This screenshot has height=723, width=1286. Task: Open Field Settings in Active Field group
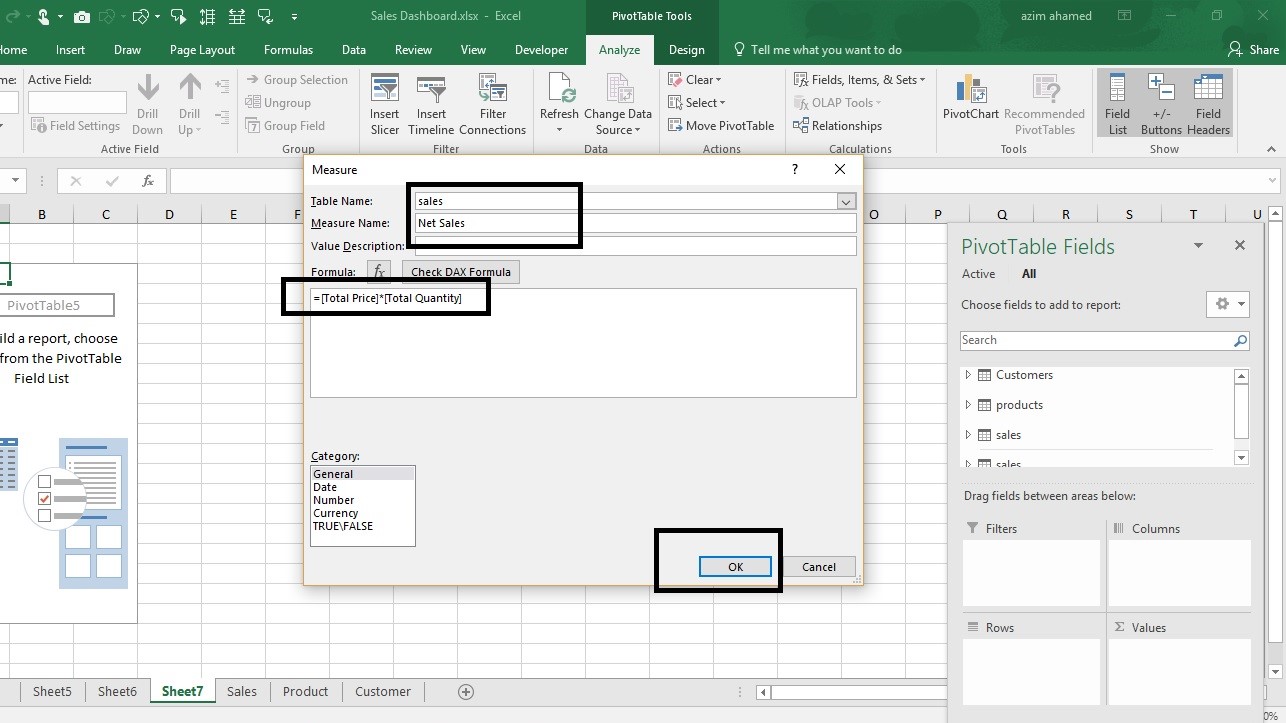(x=76, y=126)
